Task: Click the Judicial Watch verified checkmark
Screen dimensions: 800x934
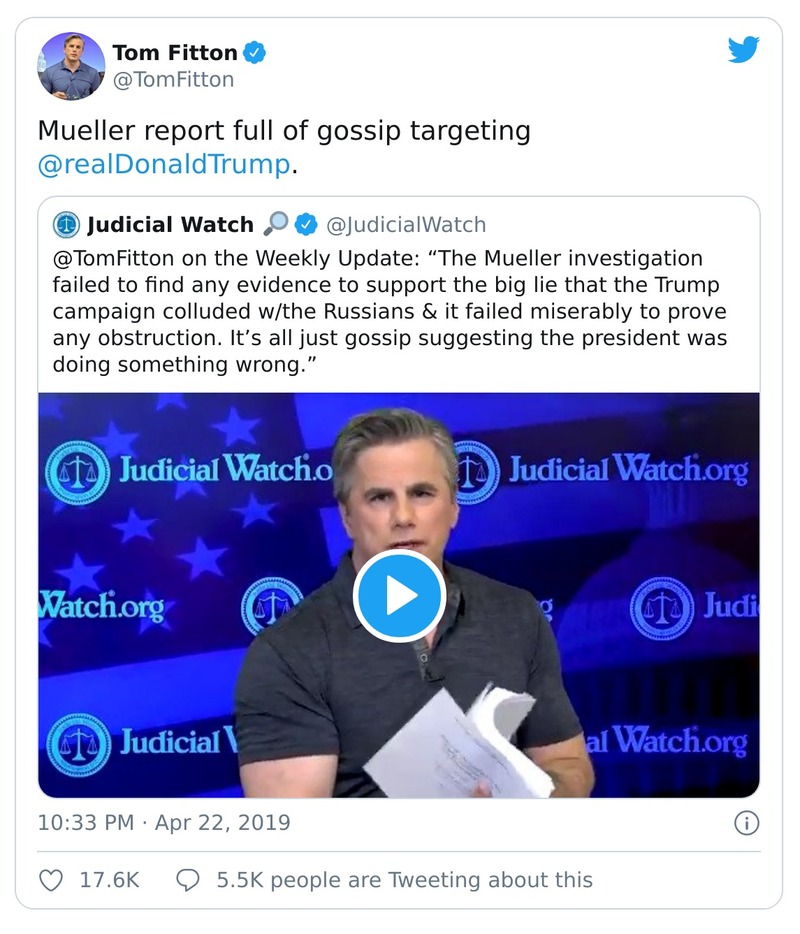Action: coord(304,224)
